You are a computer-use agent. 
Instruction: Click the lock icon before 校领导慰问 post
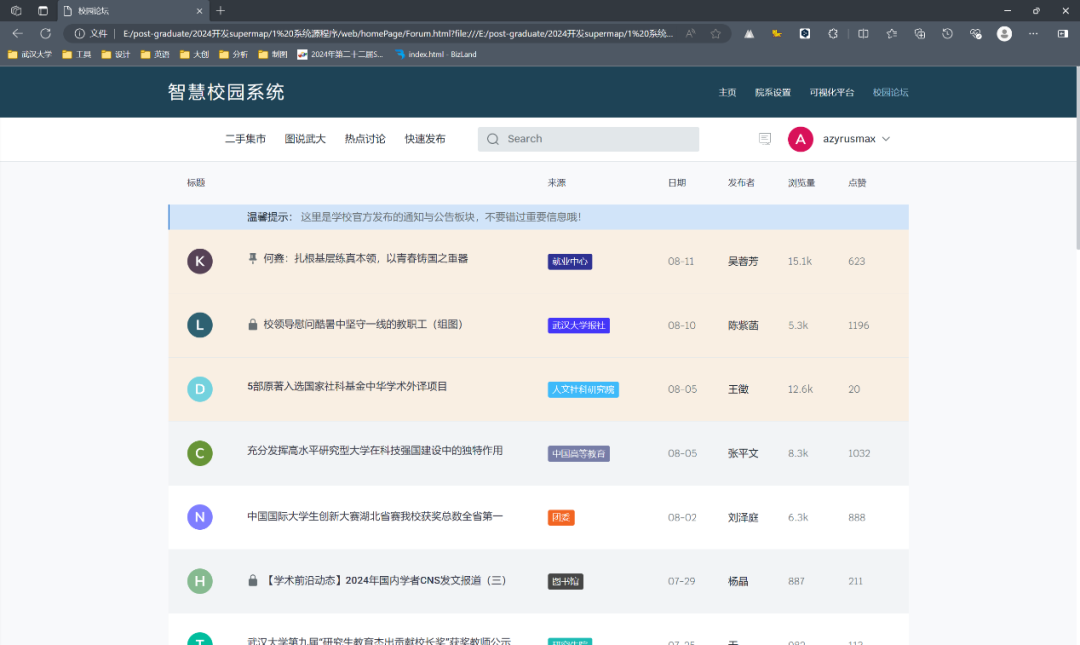click(253, 325)
